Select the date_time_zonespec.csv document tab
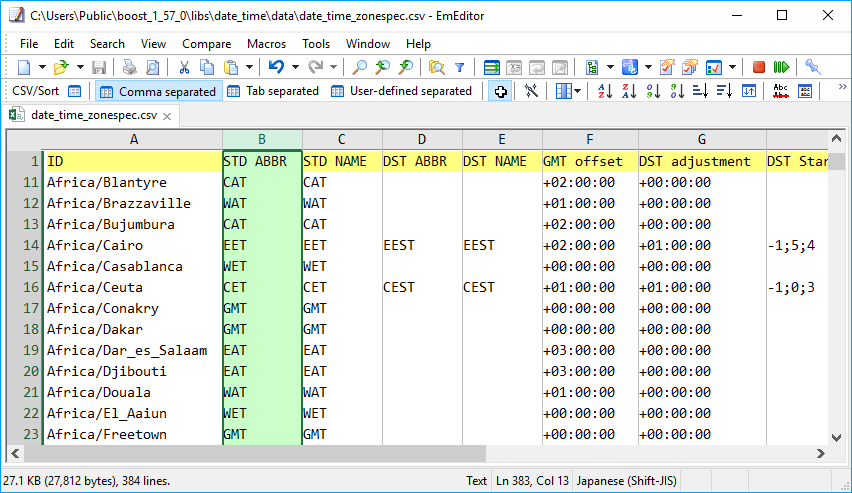Viewport: 852px width, 493px height. [94, 115]
